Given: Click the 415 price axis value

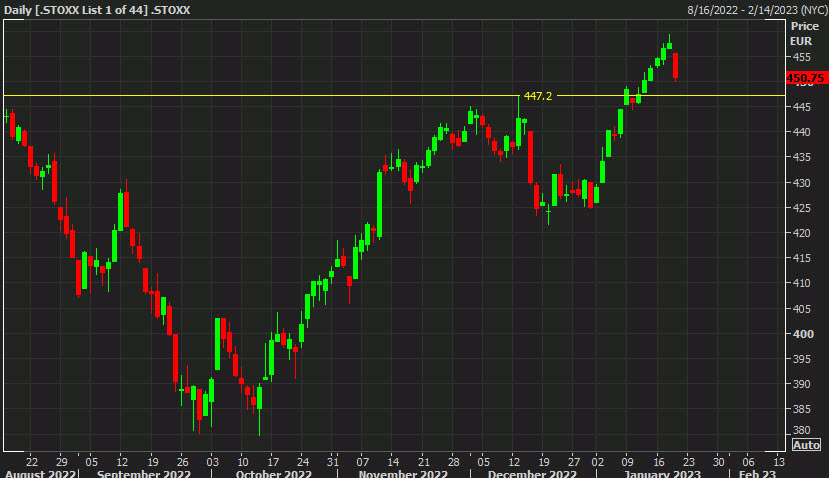Looking at the screenshot, I should [x=801, y=258].
